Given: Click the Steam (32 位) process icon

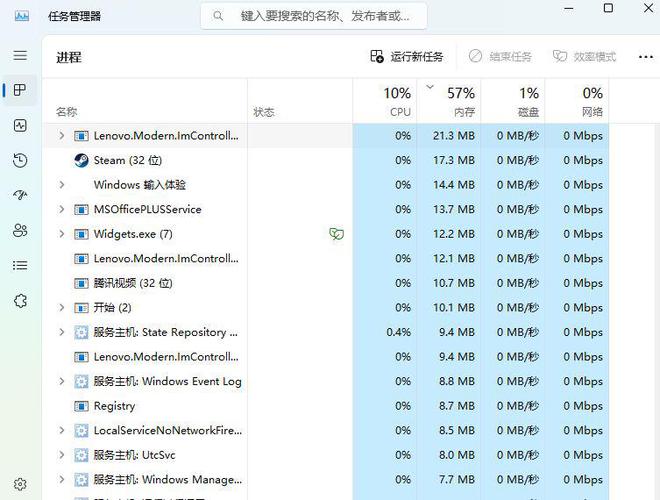Looking at the screenshot, I should click(x=81, y=160).
